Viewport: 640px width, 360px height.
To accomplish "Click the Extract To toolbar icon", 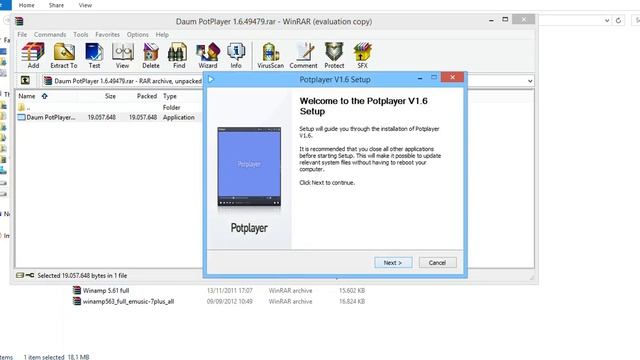I will pyautogui.click(x=64, y=56).
